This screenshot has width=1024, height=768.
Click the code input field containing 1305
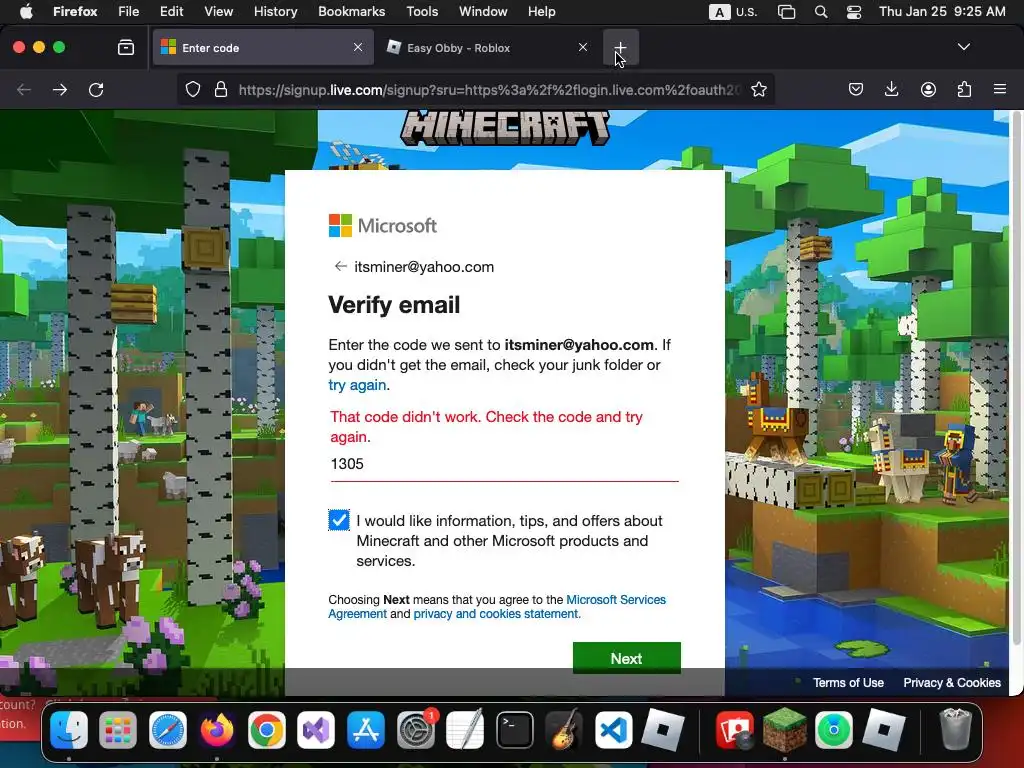504,464
